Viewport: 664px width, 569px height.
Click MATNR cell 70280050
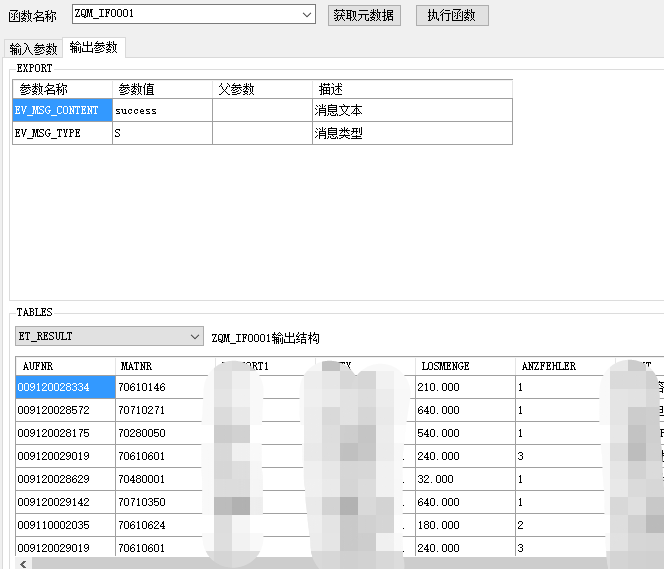165,433
